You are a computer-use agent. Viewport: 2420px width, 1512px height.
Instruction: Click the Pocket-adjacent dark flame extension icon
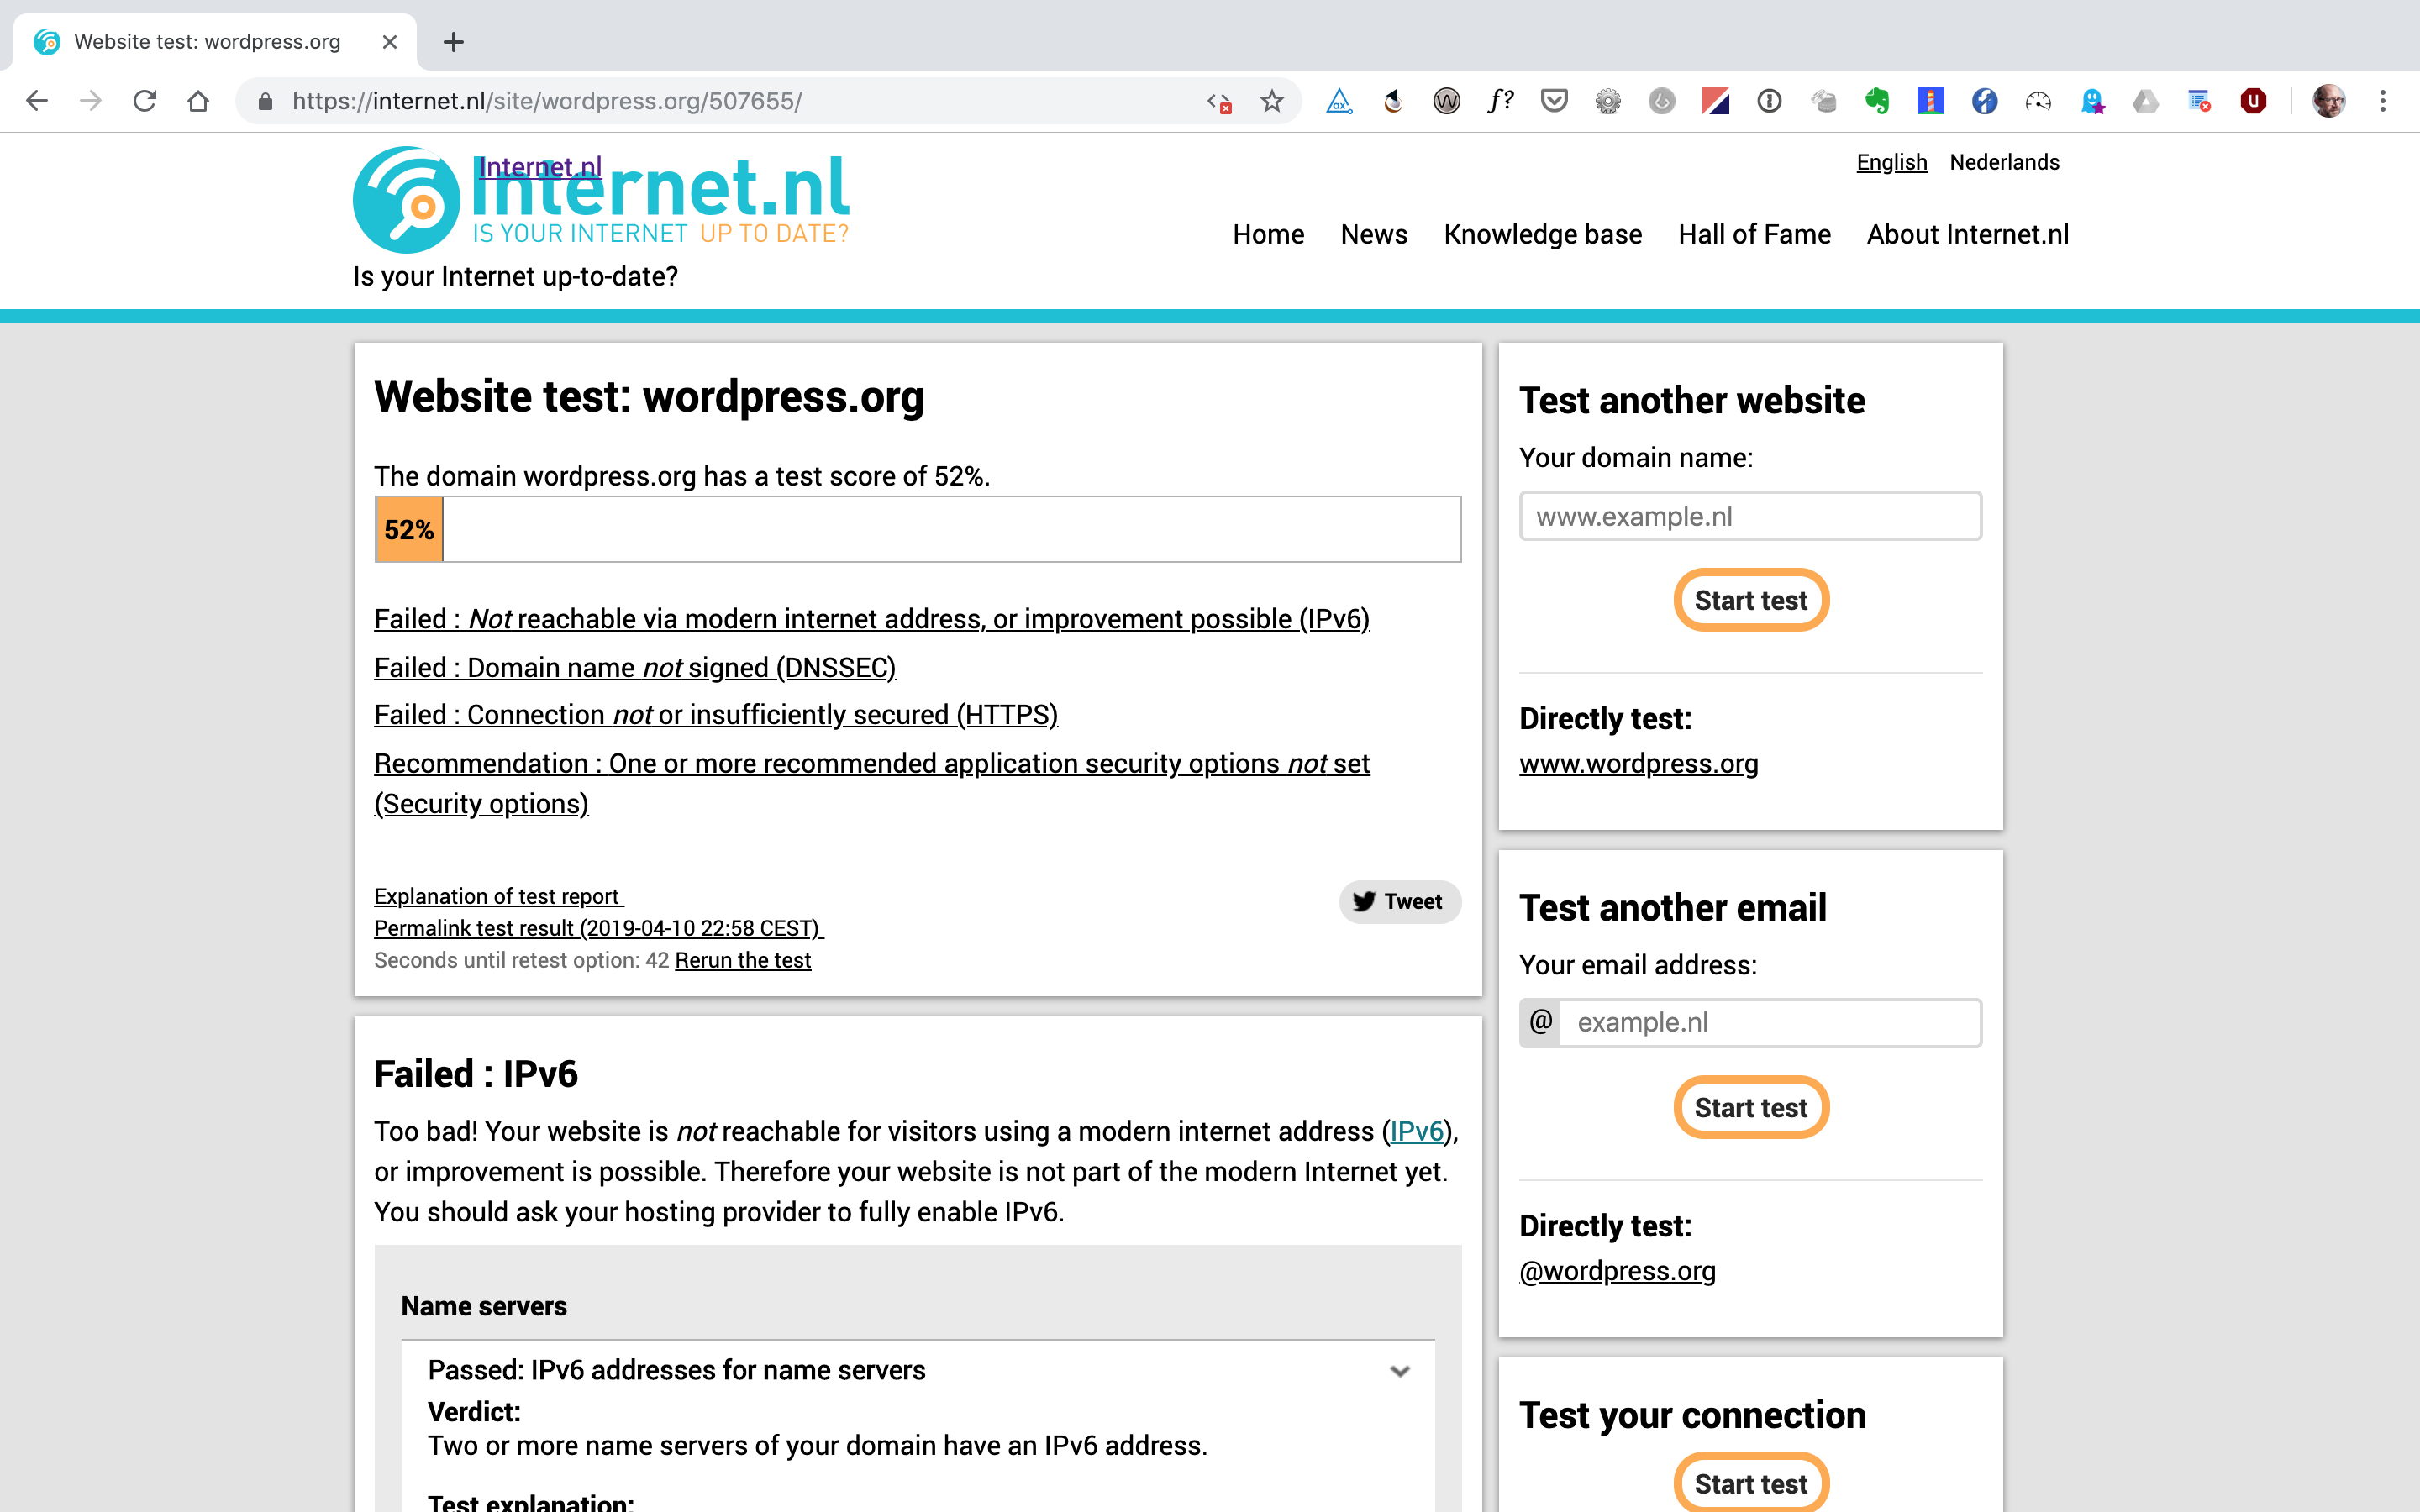pyautogui.click(x=1393, y=101)
